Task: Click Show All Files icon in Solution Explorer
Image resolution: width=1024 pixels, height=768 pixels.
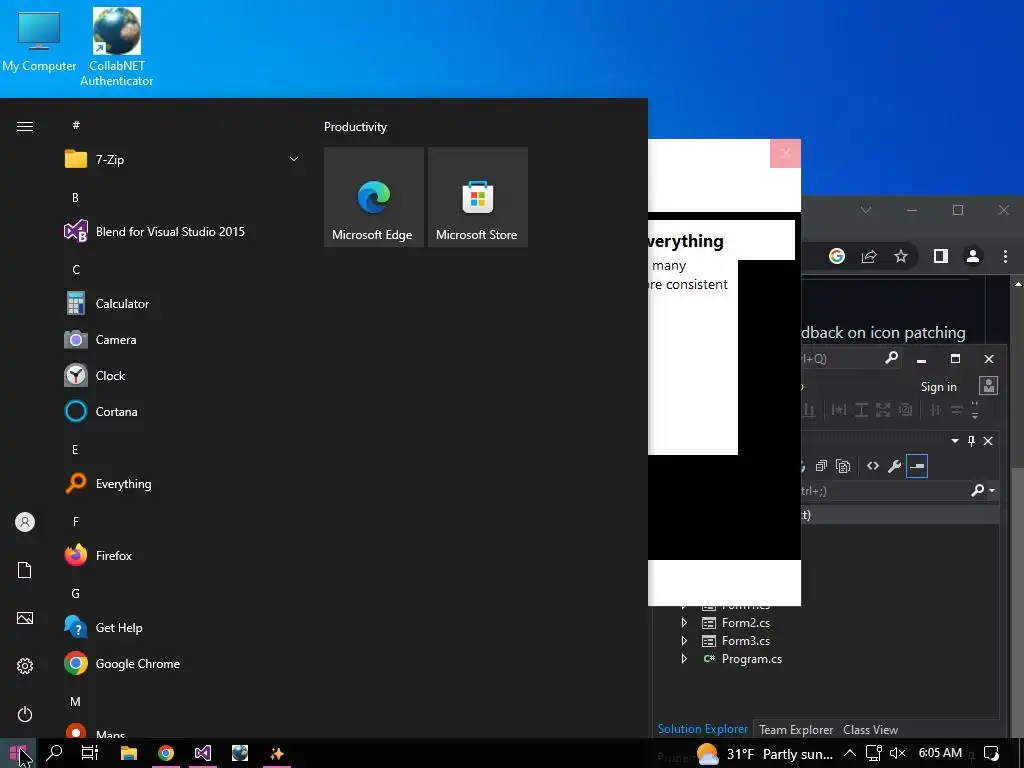Action: click(842, 466)
